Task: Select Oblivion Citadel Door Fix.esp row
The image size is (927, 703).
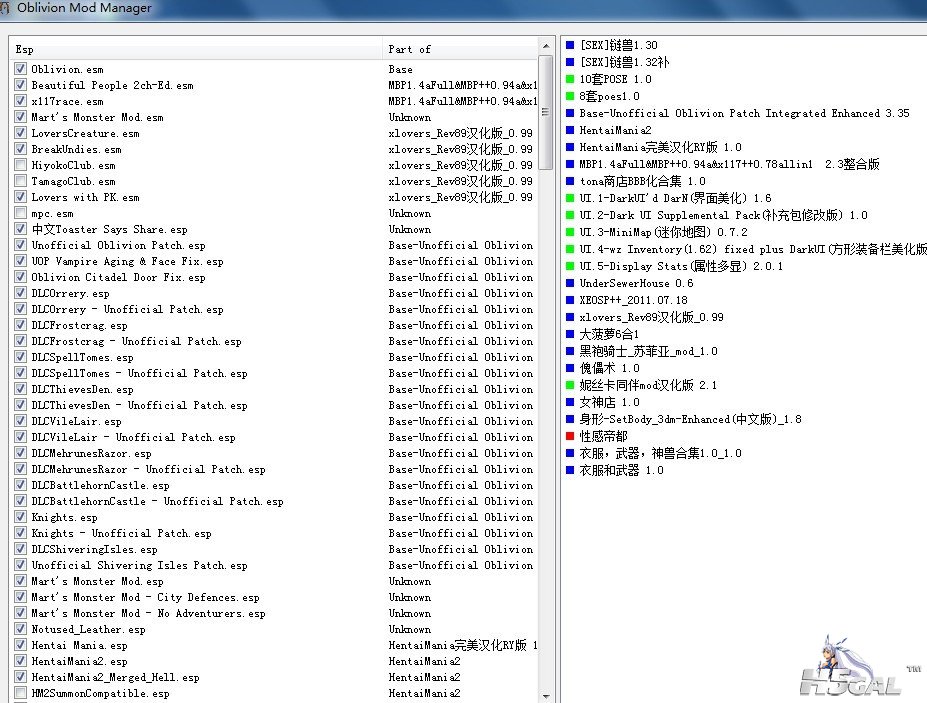Action: click(274, 277)
